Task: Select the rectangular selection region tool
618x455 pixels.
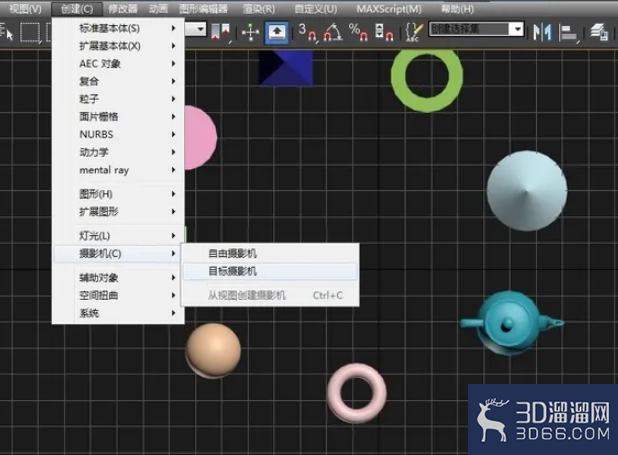Action: (30, 32)
